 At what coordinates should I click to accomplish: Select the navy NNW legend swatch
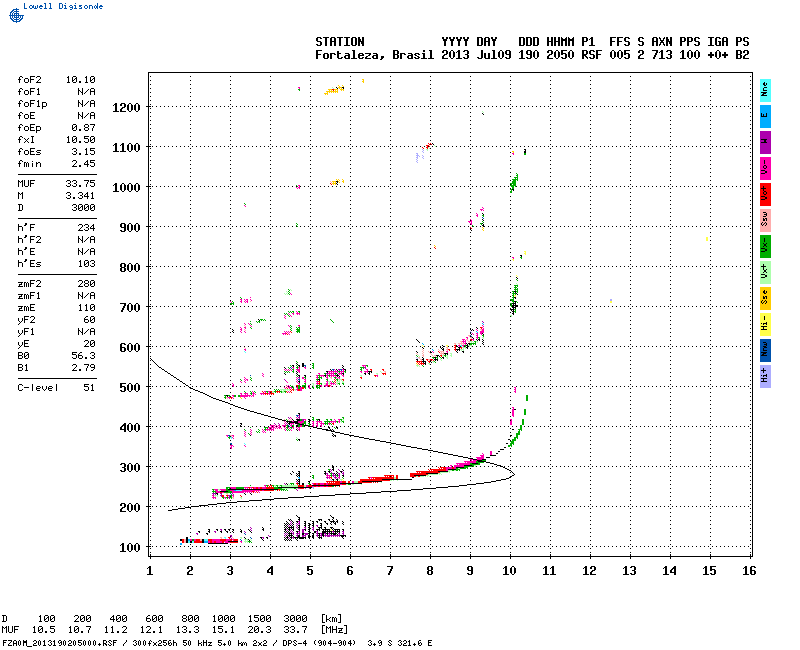coord(765,351)
